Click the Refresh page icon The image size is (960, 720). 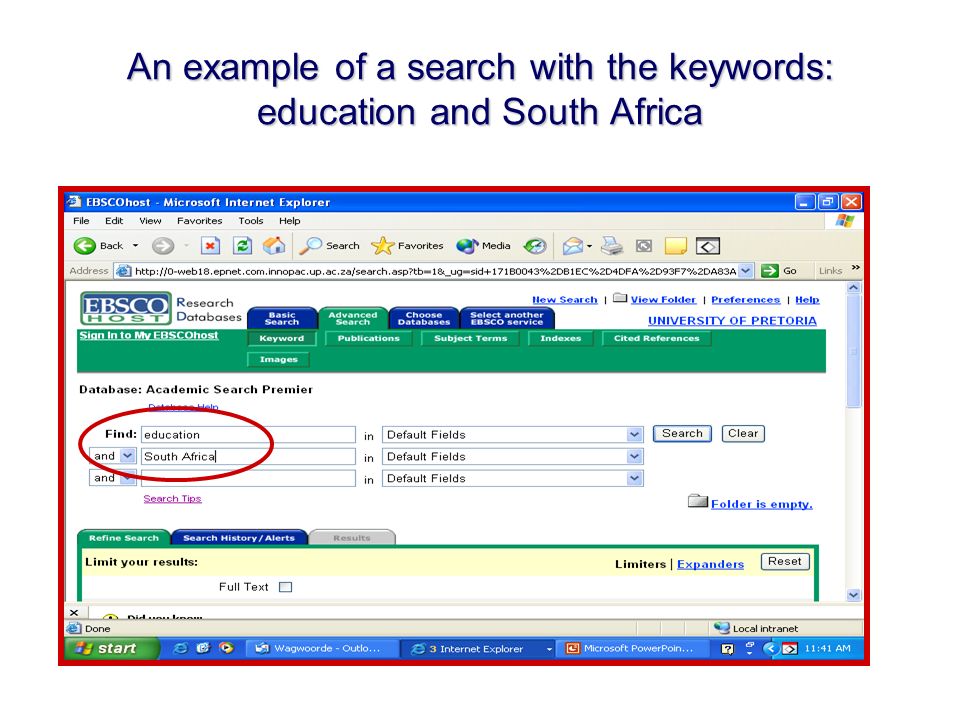[242, 246]
